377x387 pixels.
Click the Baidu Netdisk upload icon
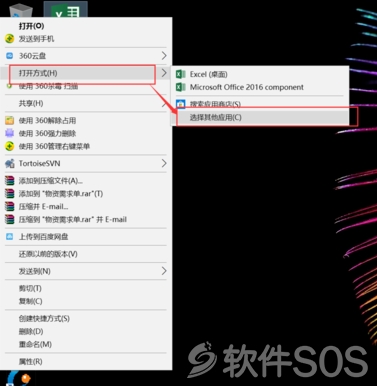(10, 237)
